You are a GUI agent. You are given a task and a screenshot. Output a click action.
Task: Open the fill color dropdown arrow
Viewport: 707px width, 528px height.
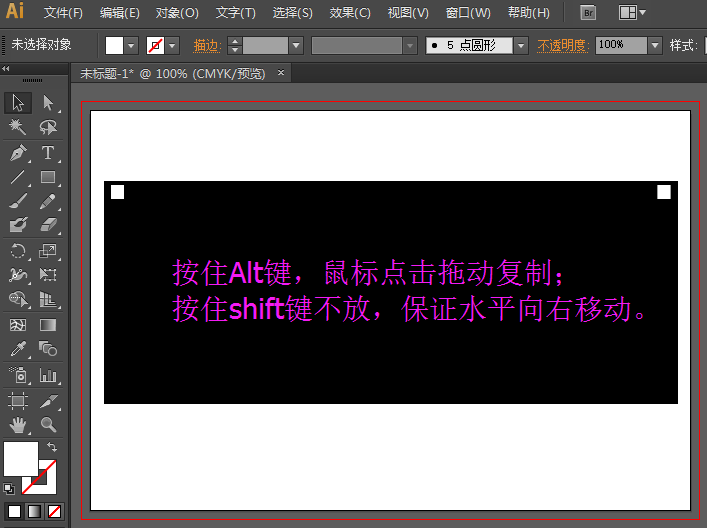131,46
